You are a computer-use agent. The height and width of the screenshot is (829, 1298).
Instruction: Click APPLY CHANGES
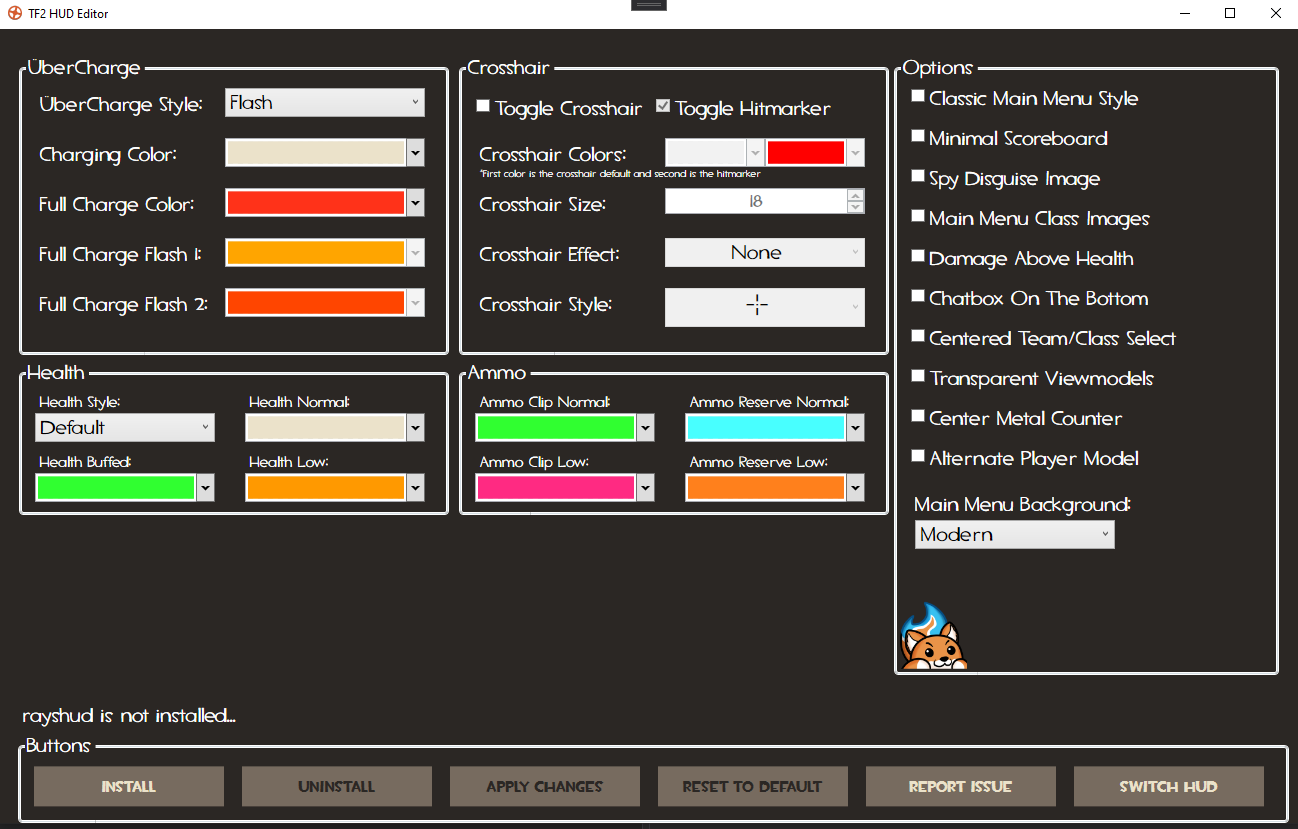click(544, 786)
